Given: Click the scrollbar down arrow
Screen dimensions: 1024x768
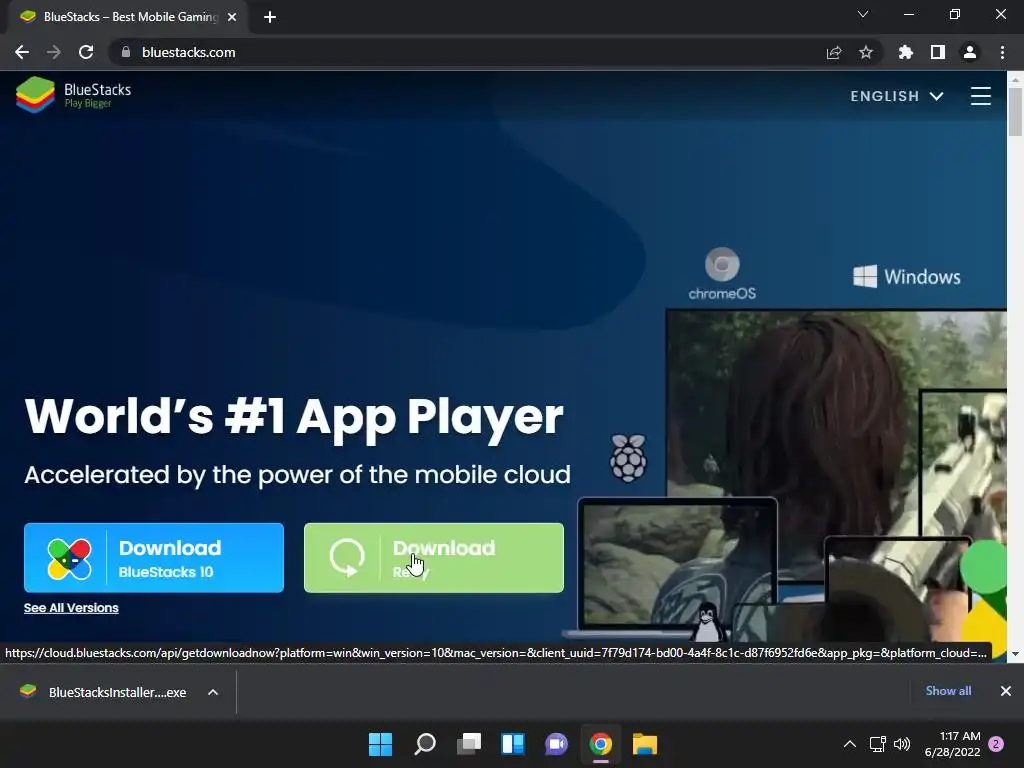Looking at the screenshot, I should point(1015,654).
